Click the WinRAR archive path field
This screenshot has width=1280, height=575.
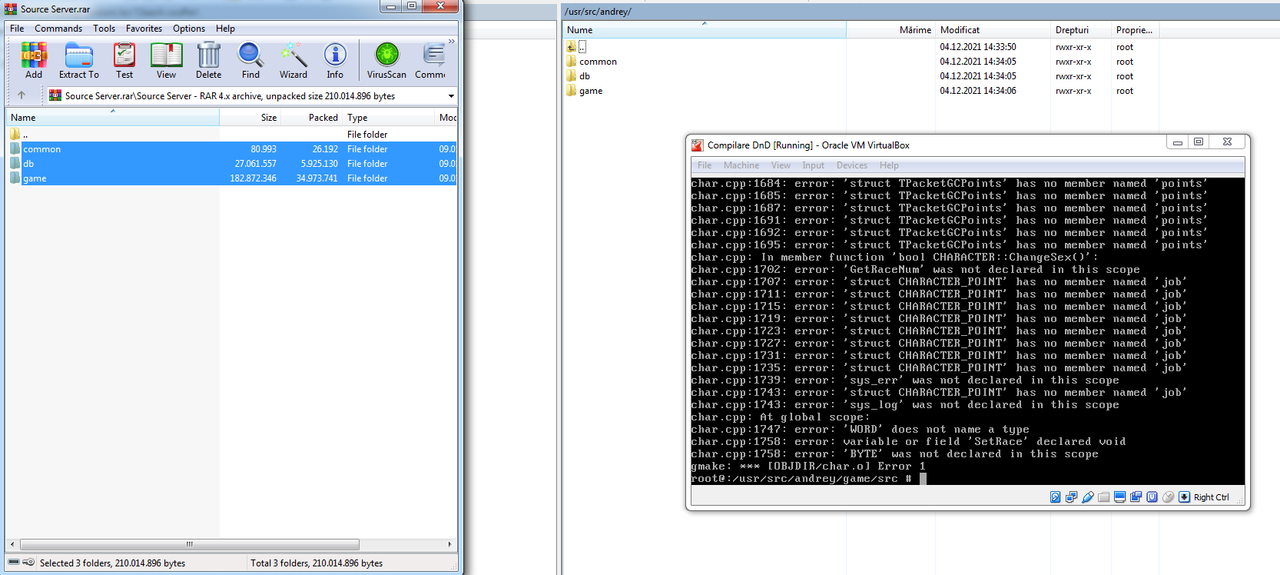[251, 96]
